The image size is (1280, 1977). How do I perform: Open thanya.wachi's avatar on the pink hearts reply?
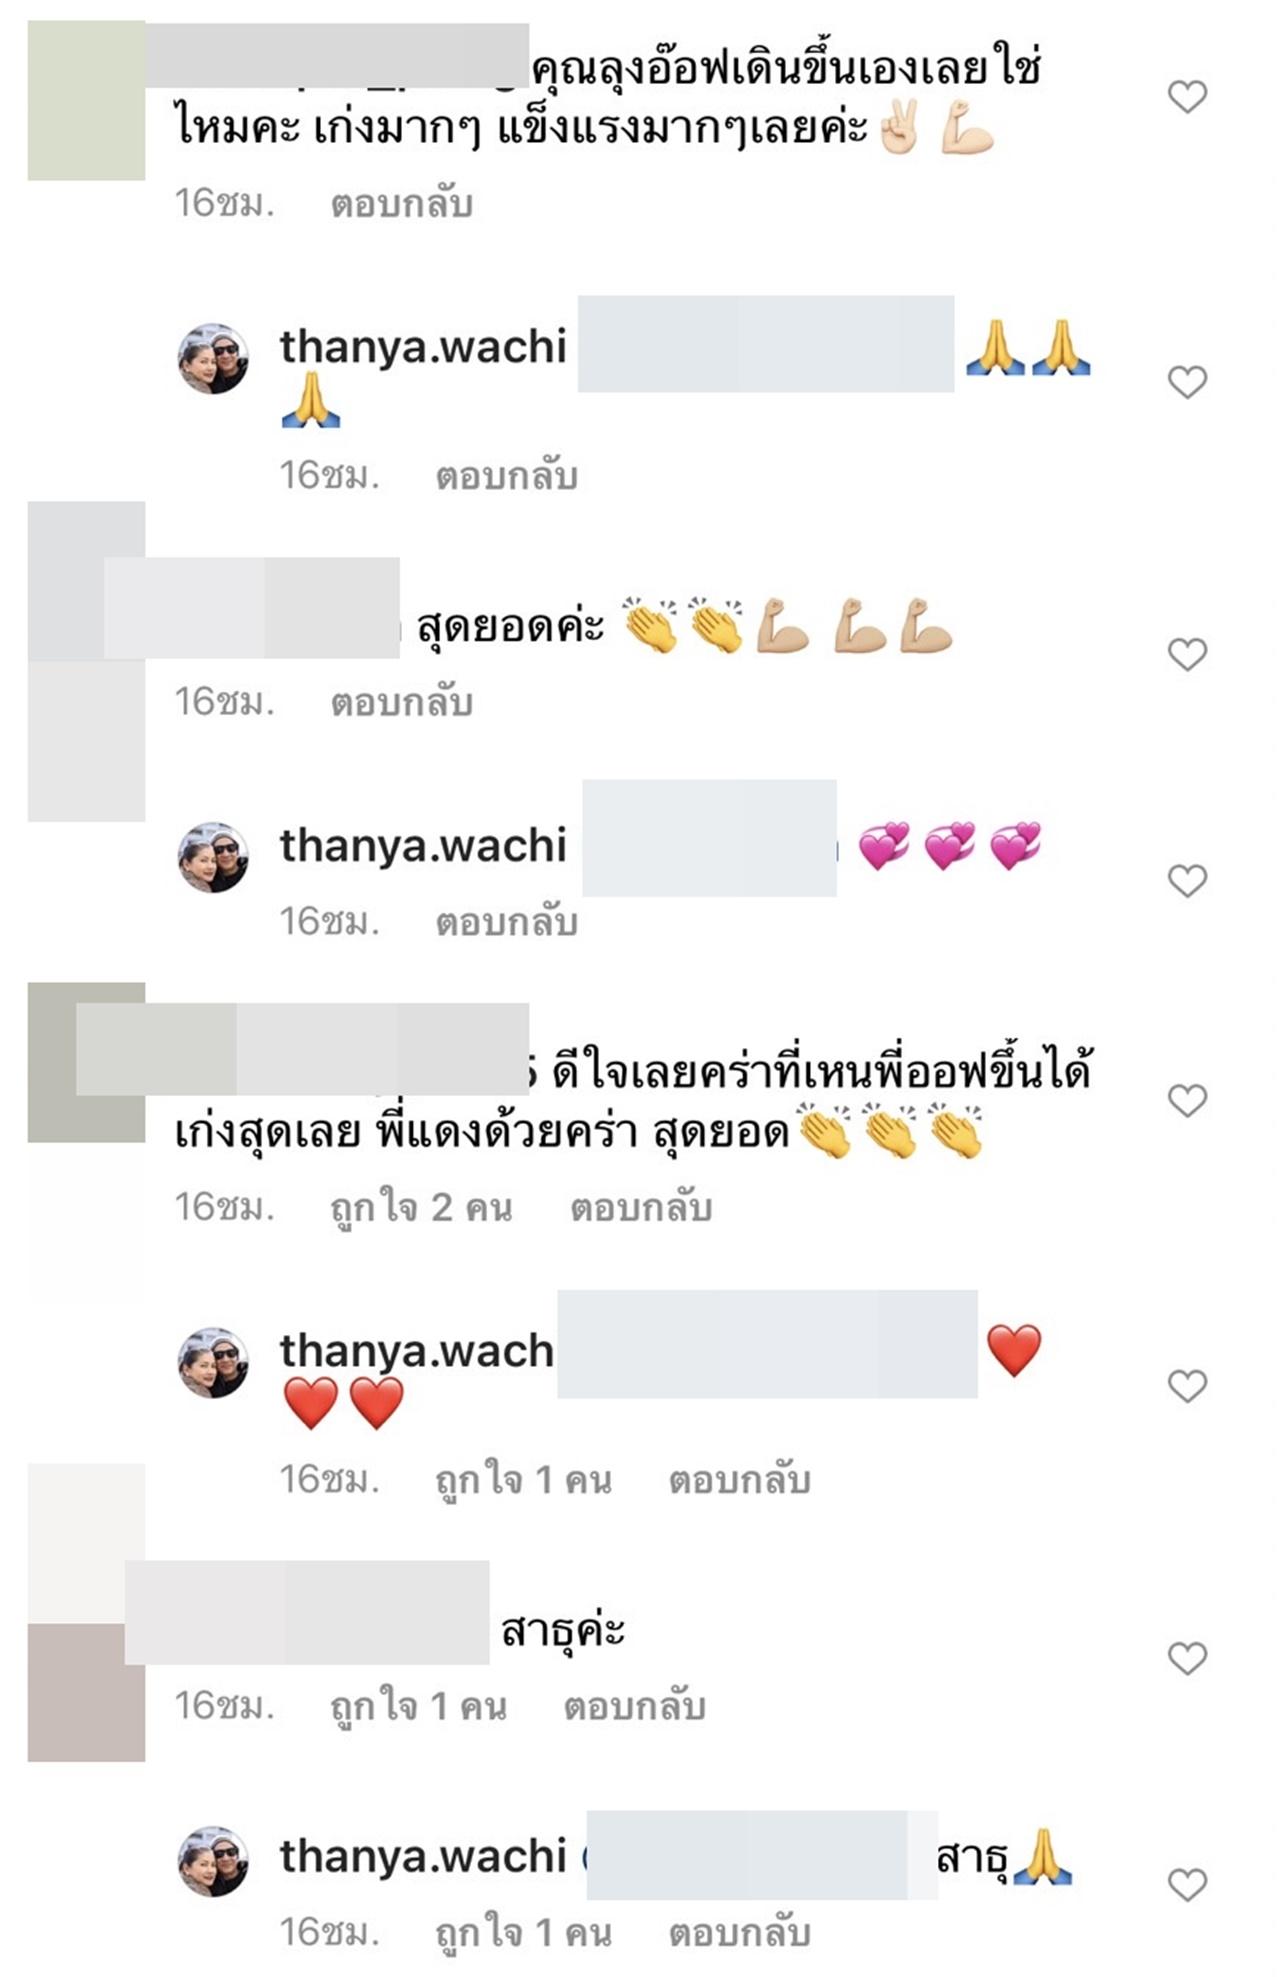(213, 857)
